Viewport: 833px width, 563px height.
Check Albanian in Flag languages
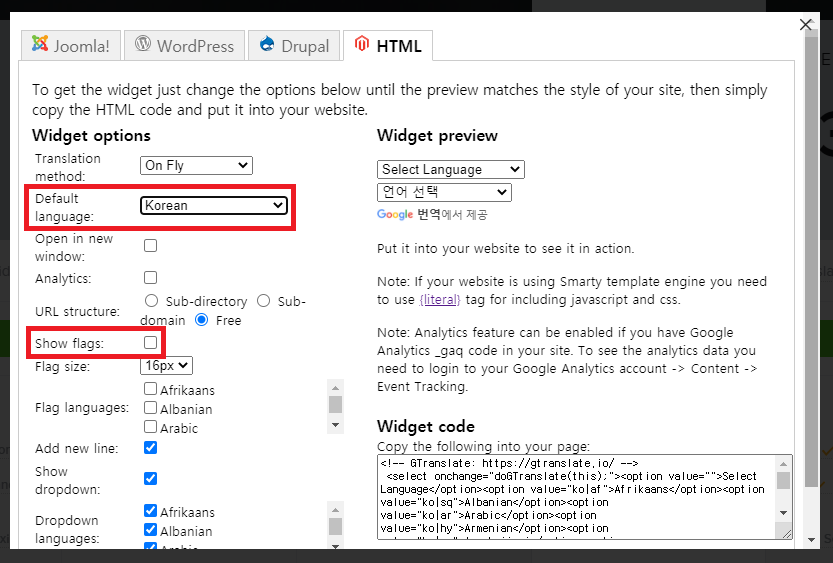click(150, 408)
